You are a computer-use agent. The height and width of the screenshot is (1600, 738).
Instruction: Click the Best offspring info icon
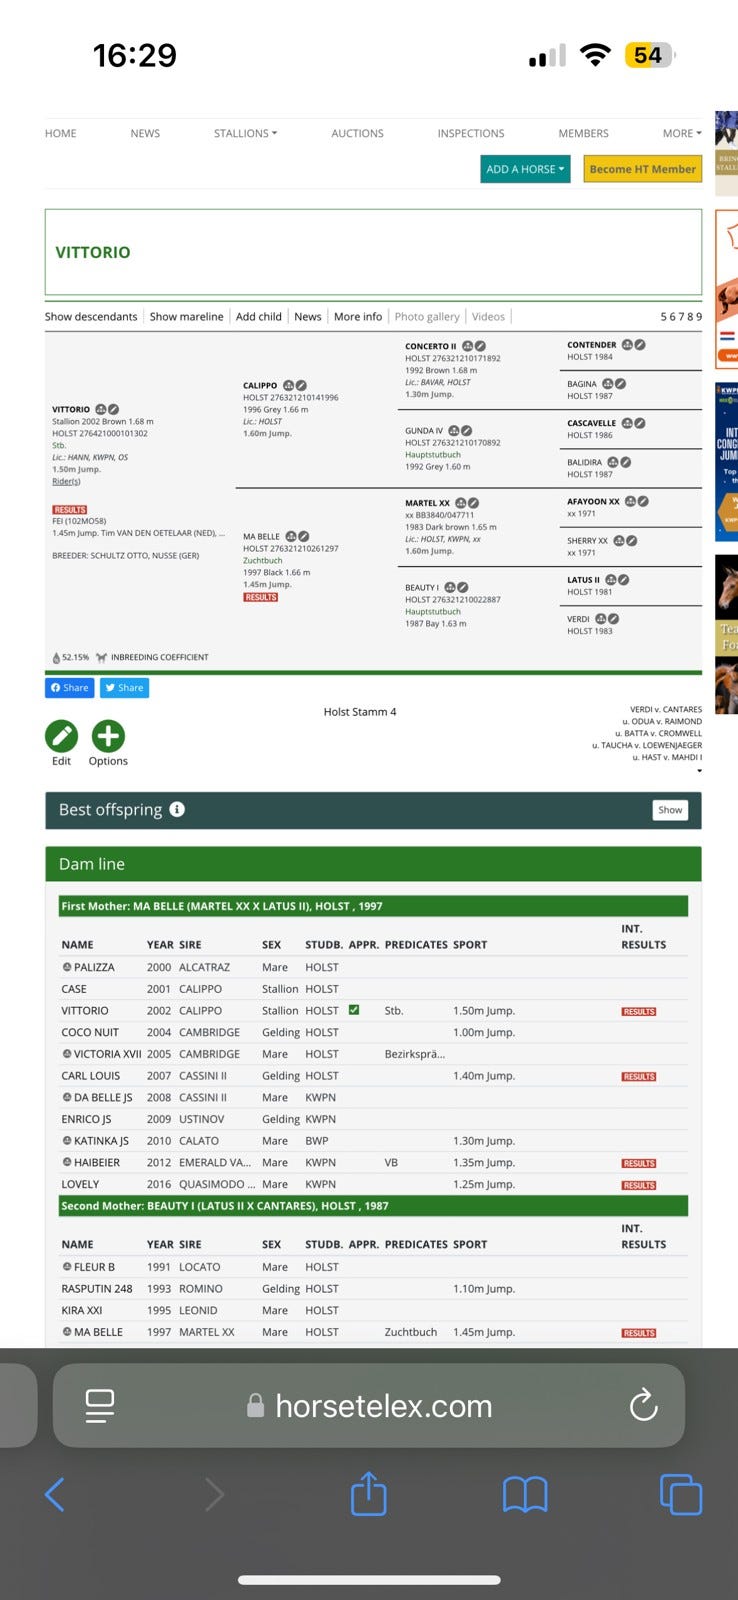[x=177, y=809]
